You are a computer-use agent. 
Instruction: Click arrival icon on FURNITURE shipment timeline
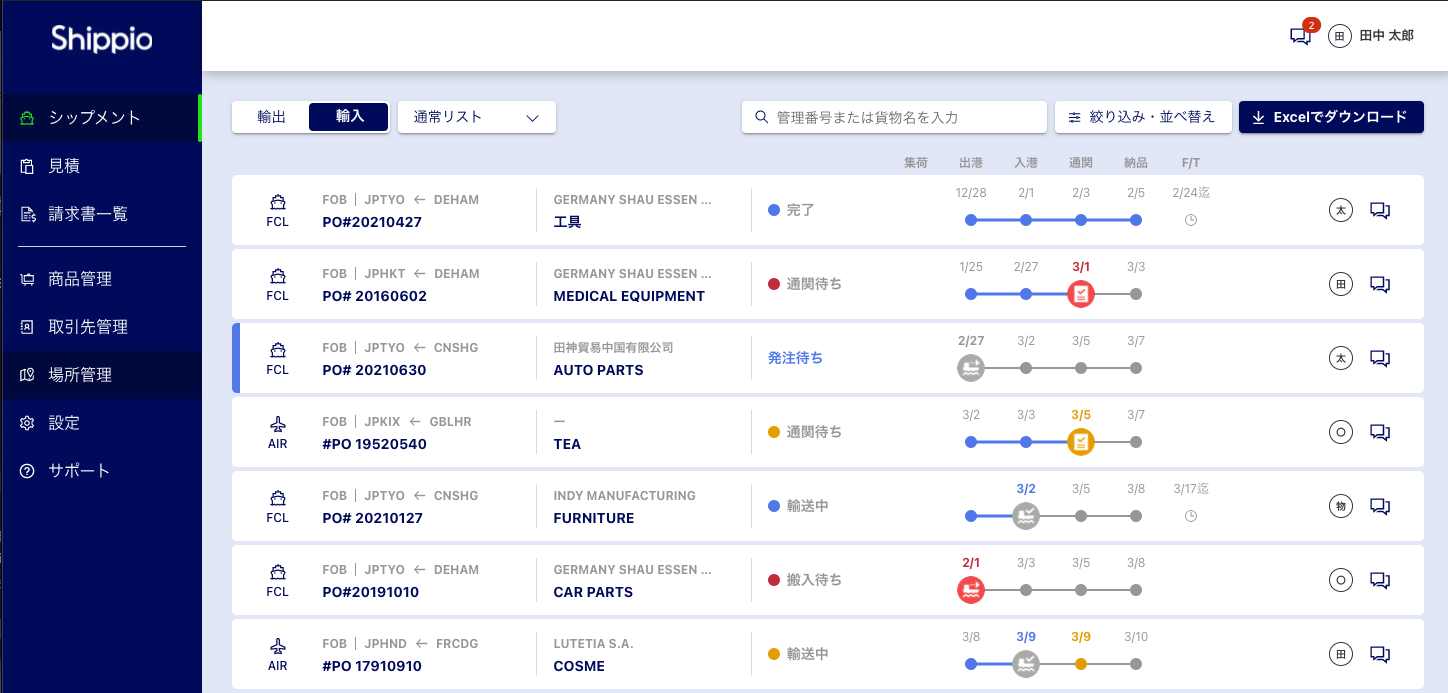(x=1026, y=516)
